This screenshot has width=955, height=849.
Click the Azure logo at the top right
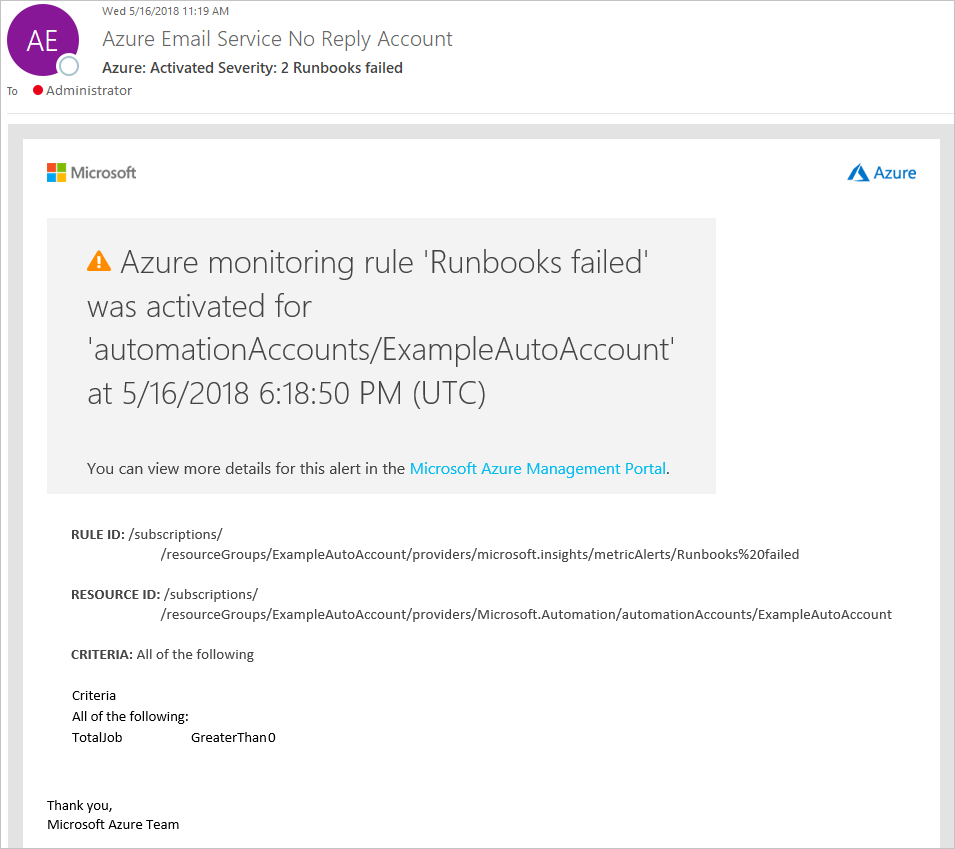881,172
